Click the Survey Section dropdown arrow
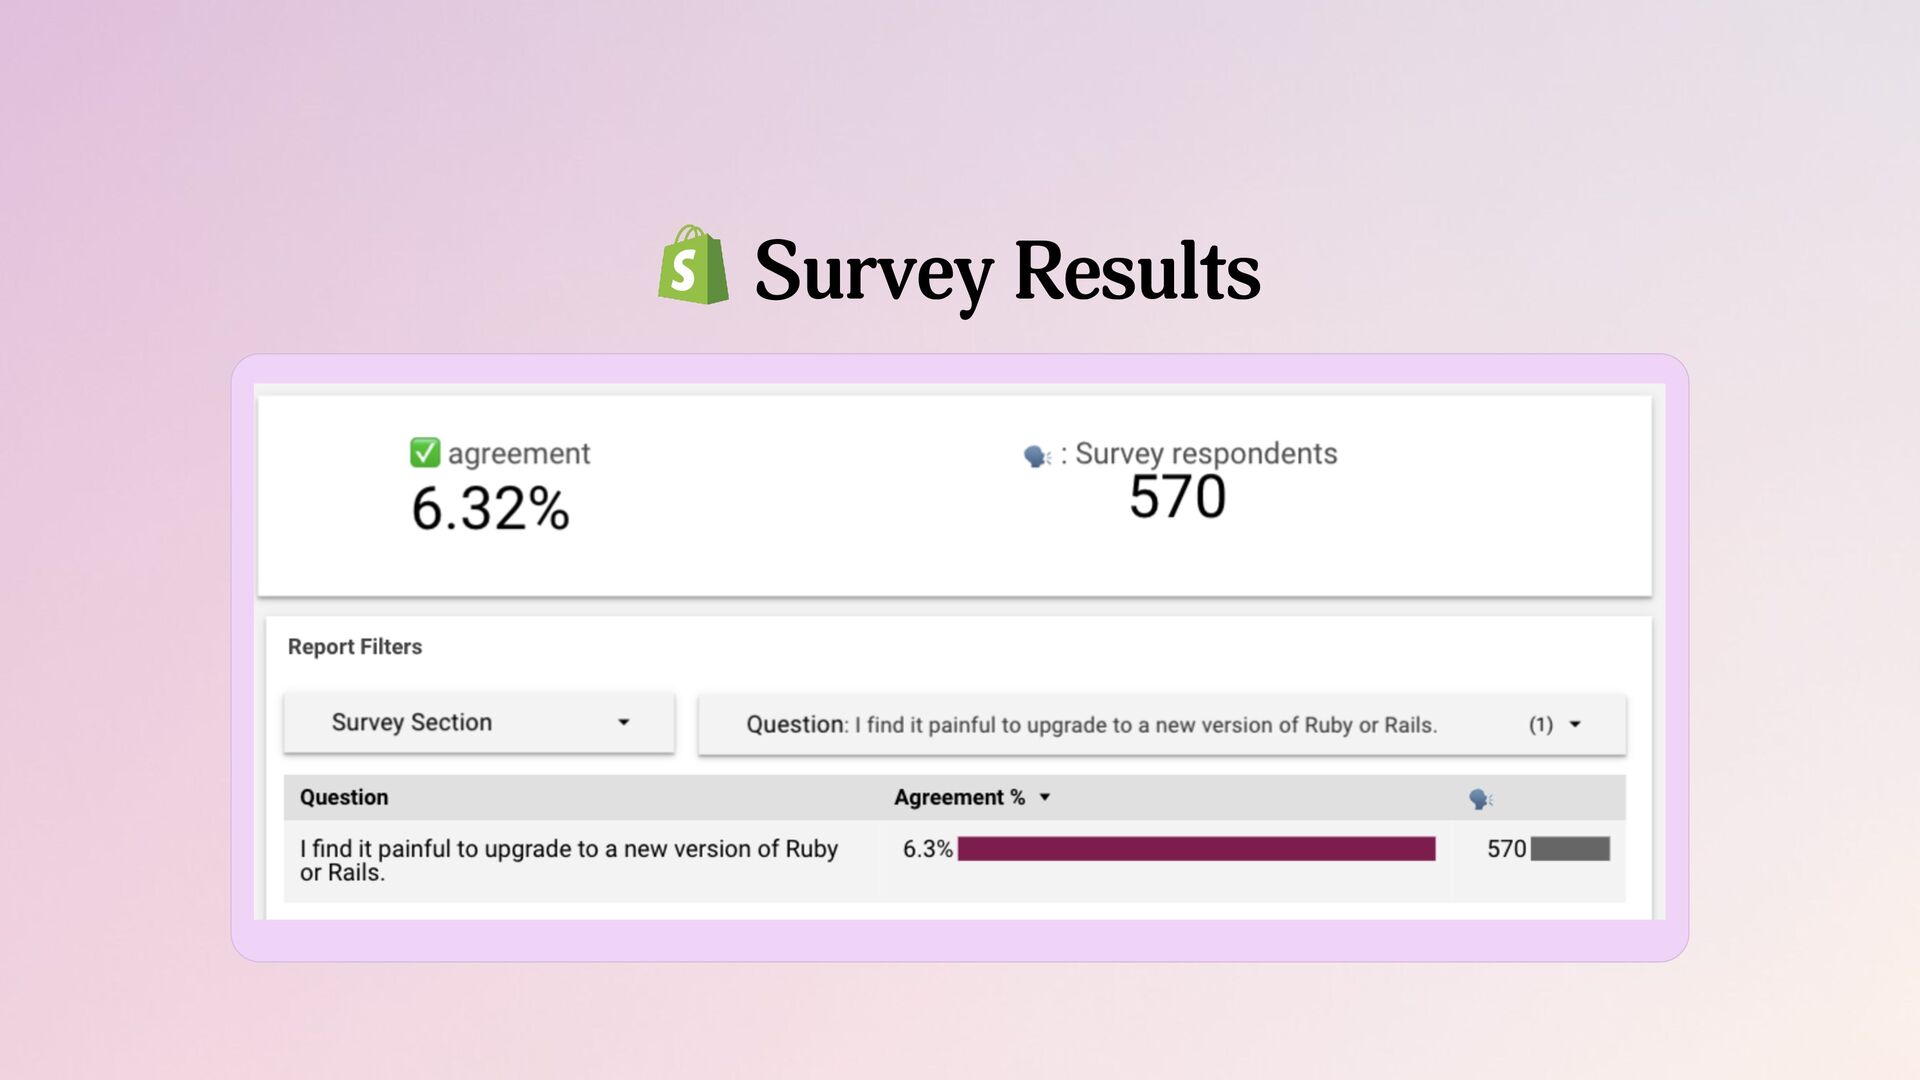This screenshot has width=1920, height=1080. [623, 722]
